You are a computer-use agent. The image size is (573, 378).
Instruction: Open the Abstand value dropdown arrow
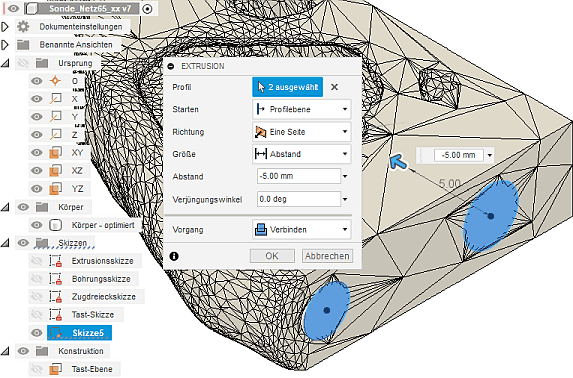[345, 177]
